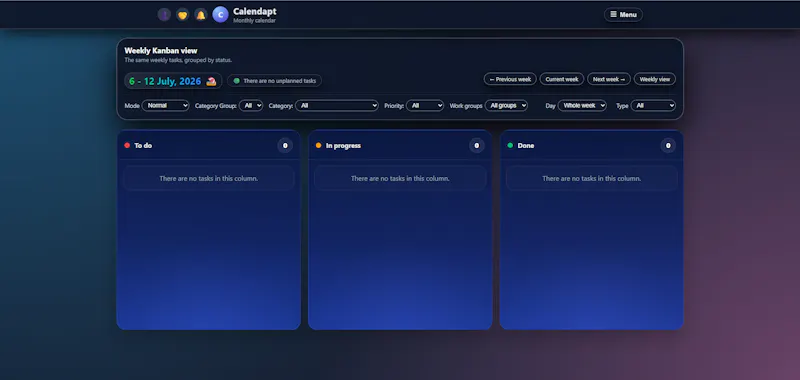Open the Priority dropdown
The width and height of the screenshot is (800, 380).
click(x=425, y=106)
